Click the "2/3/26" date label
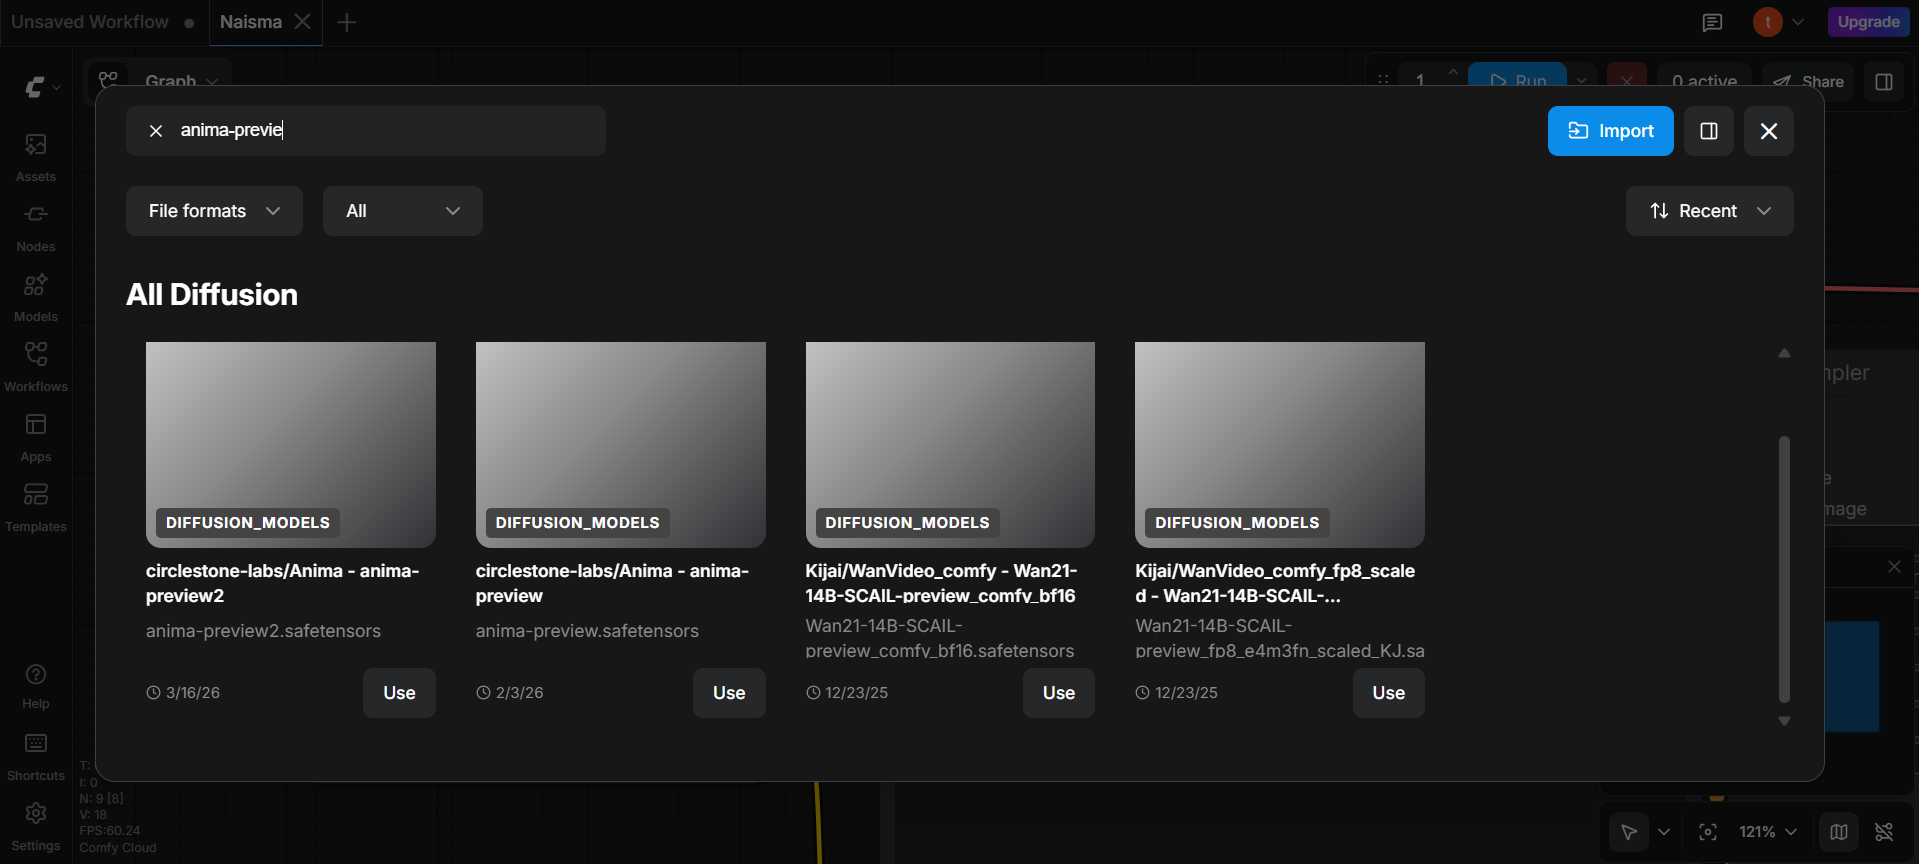The height and width of the screenshot is (864, 1919). (x=520, y=693)
